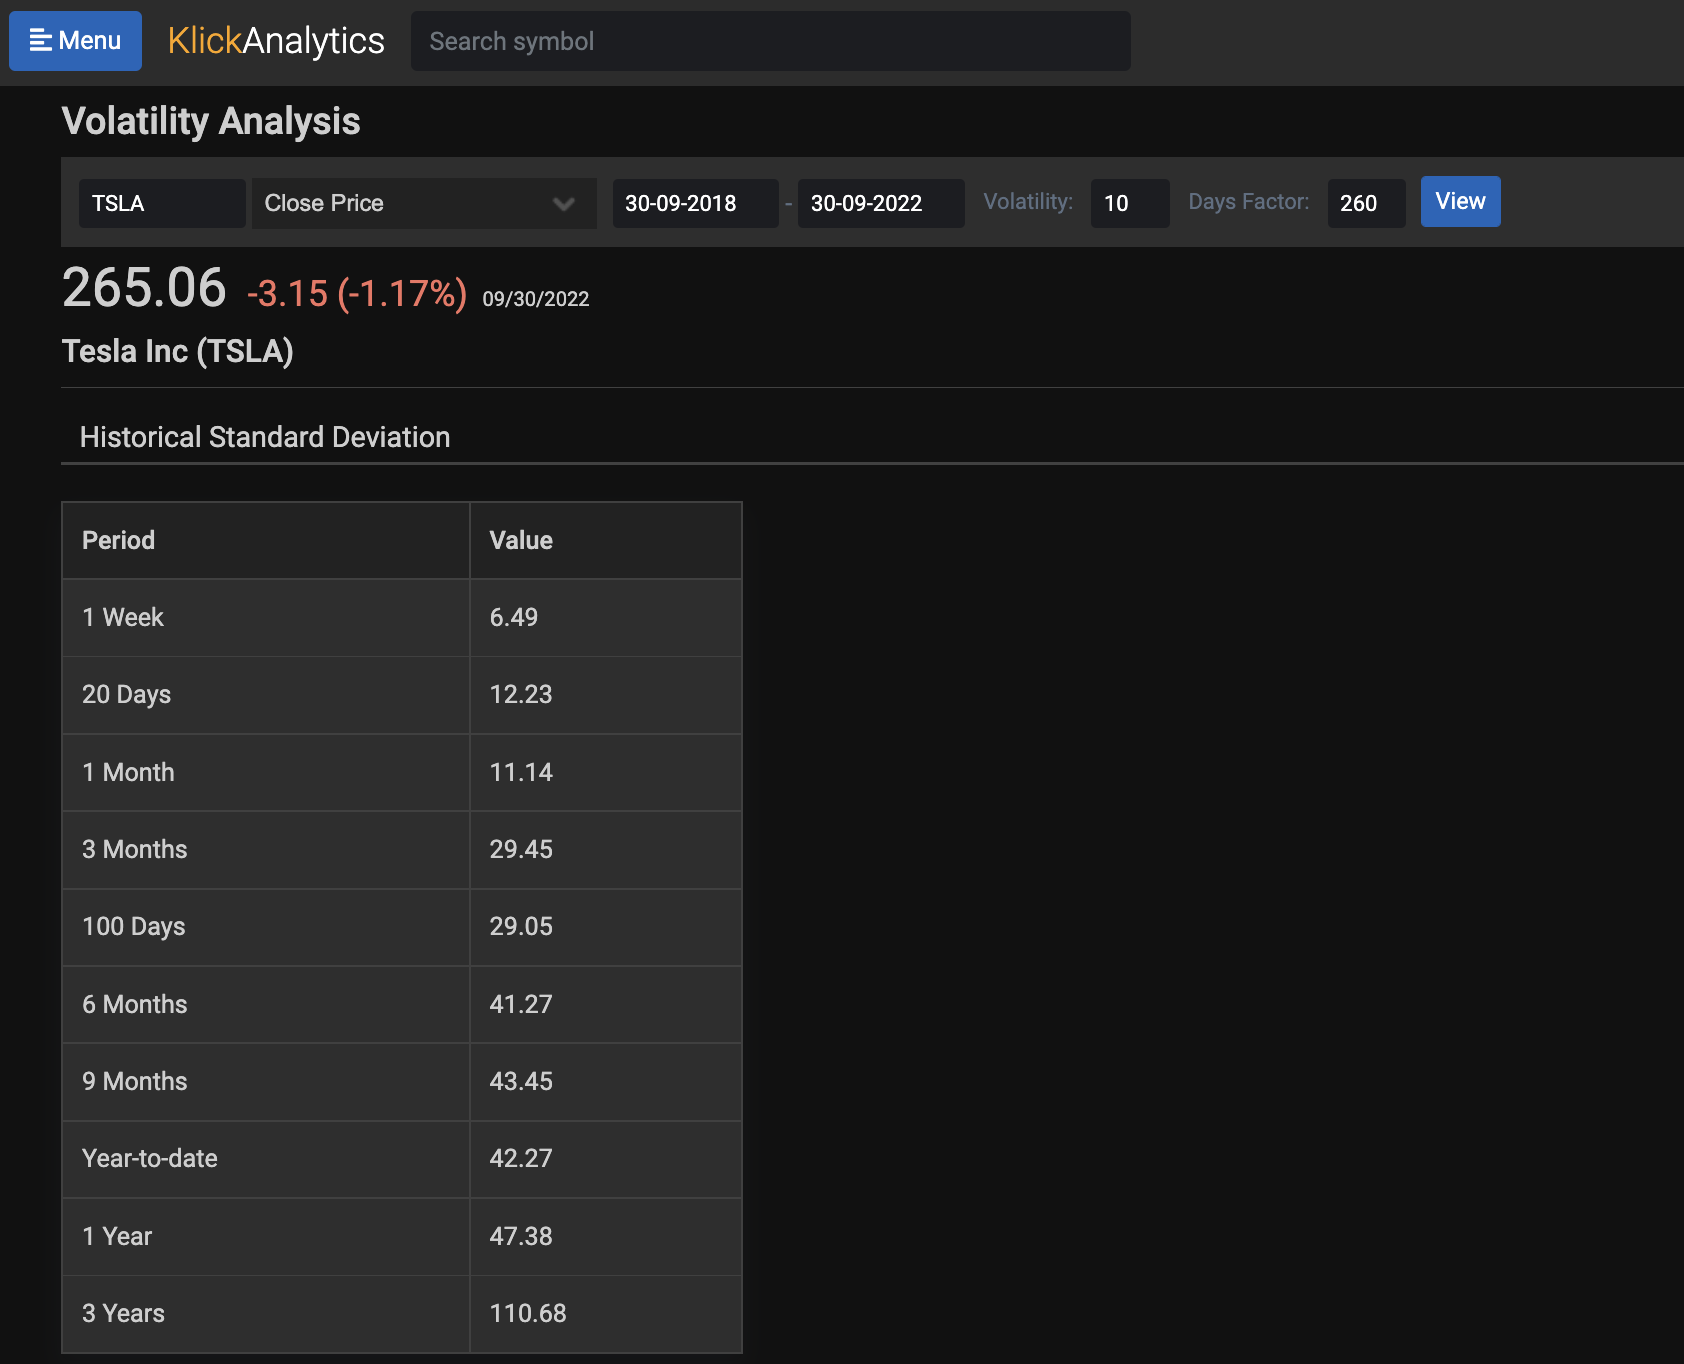Viewport: 1684px width, 1364px height.
Task: Expand the Close Price dropdown
Action: (423, 203)
